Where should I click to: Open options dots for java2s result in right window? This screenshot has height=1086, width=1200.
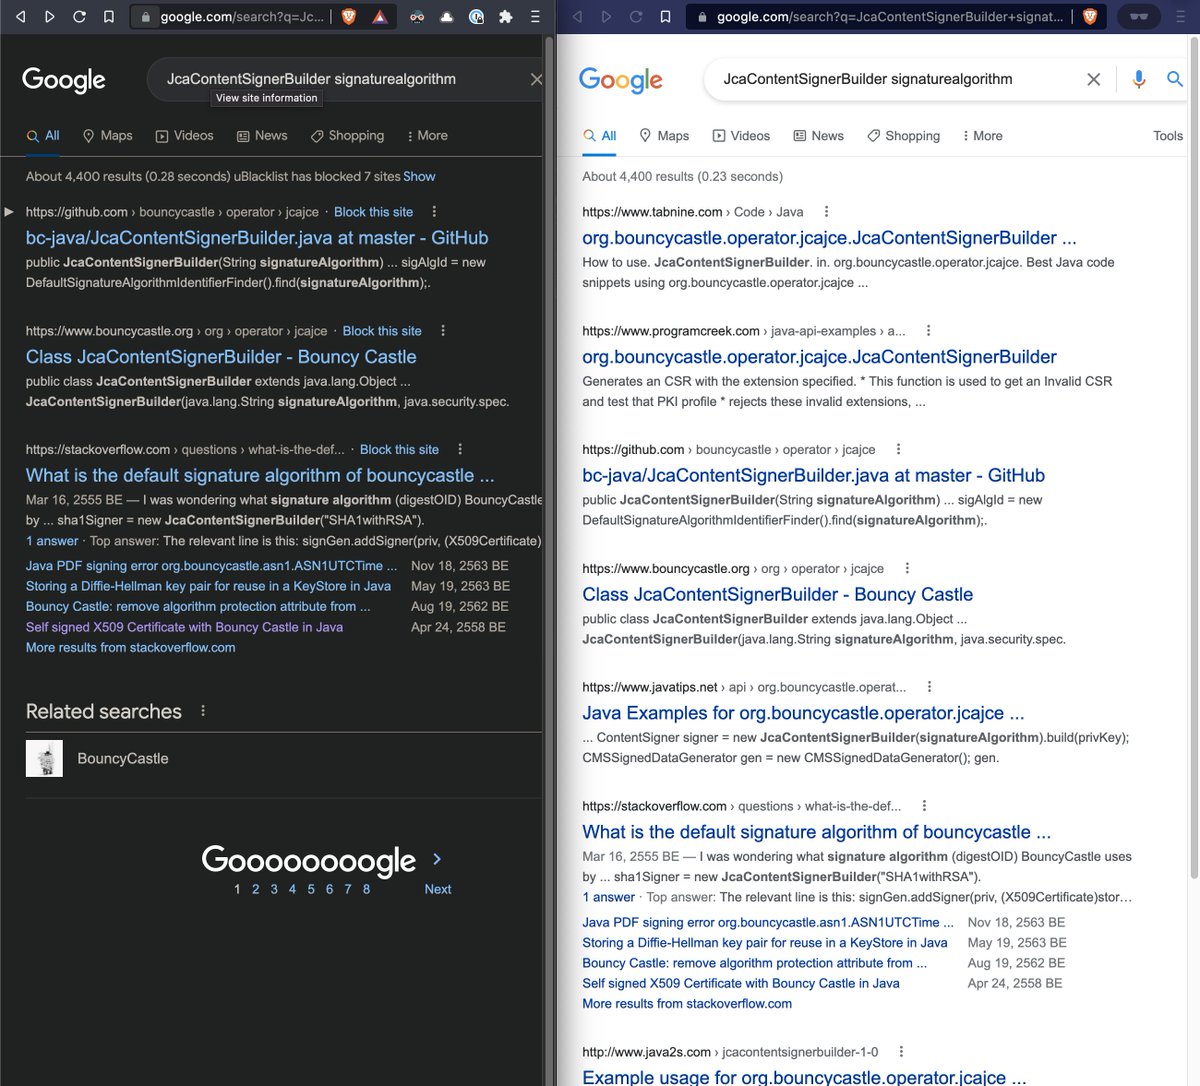901,1052
